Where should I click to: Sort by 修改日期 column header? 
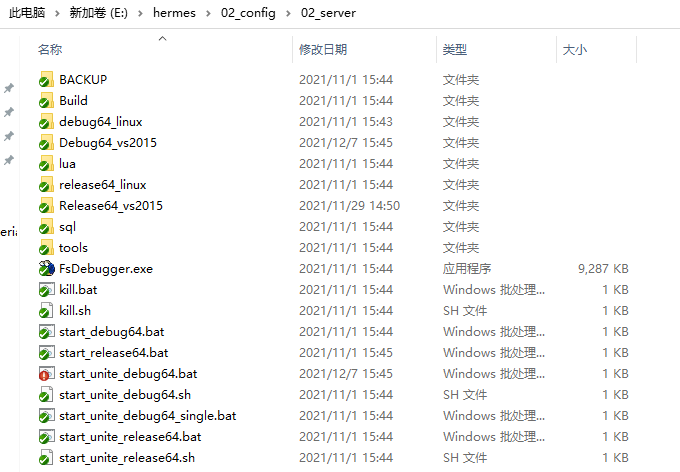coord(323,49)
